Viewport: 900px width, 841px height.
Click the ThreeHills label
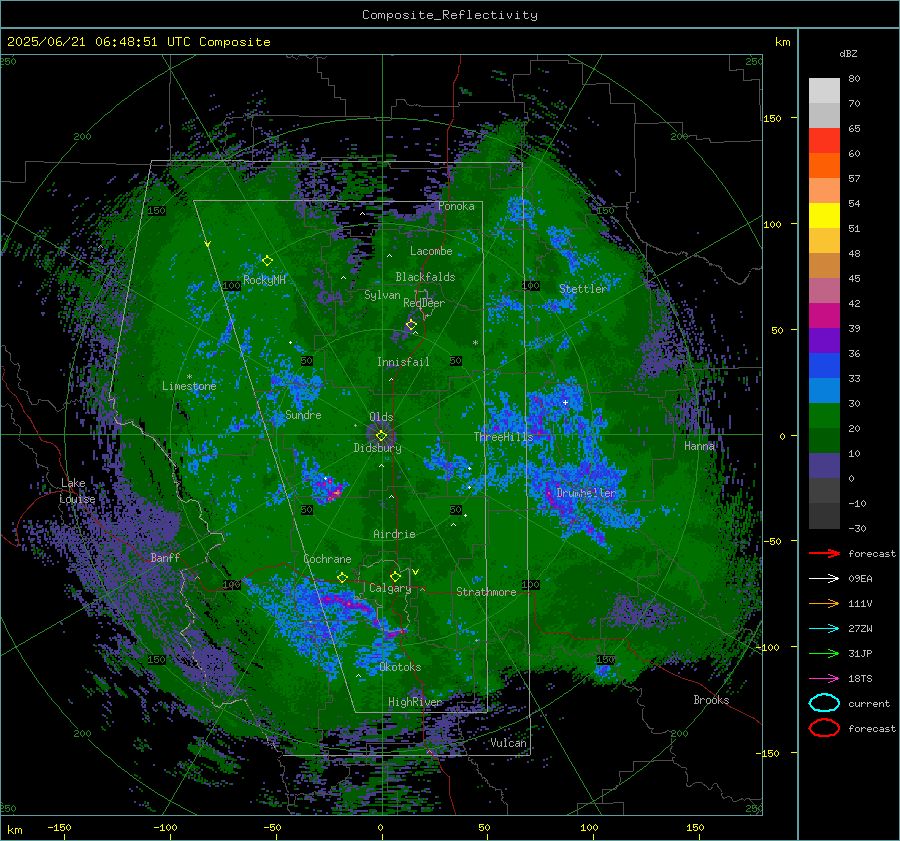[503, 437]
